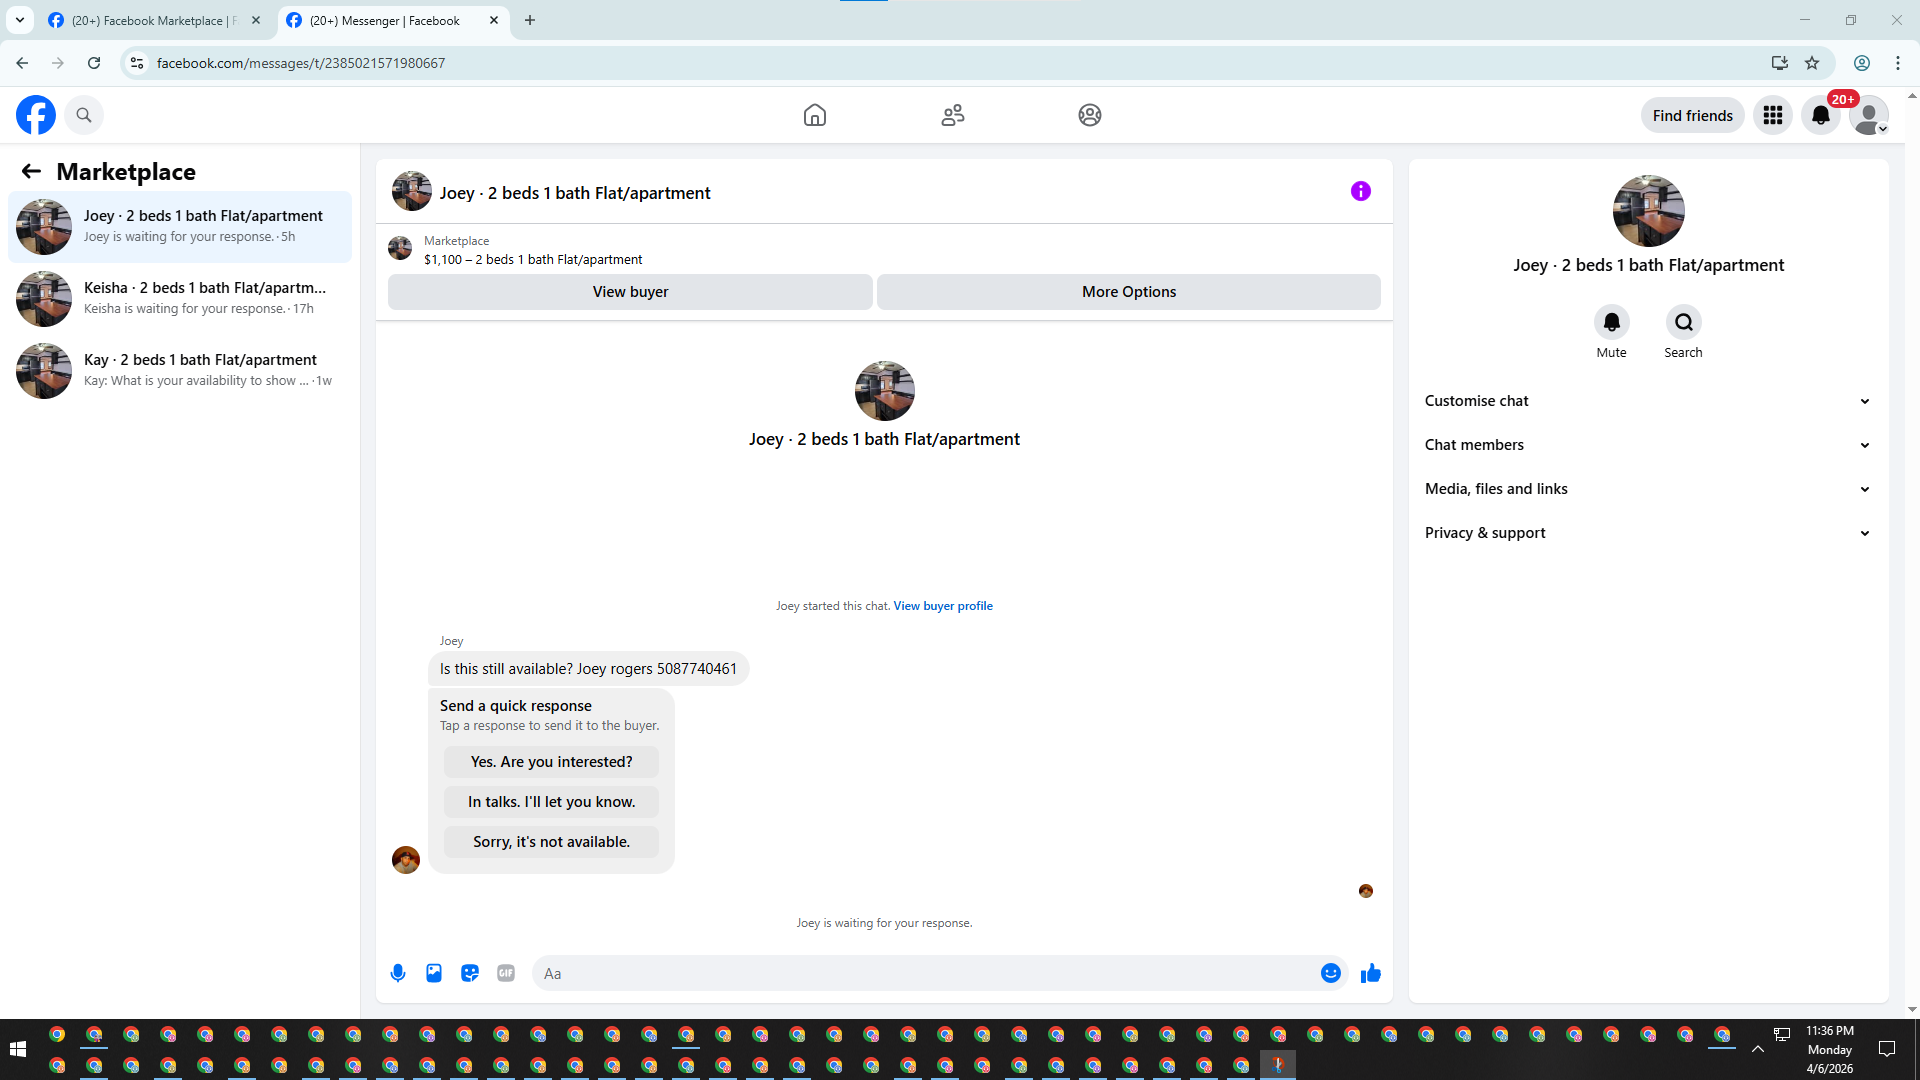Image resolution: width=1920 pixels, height=1080 pixels.
Task: Expand Chat members section
Action: click(x=1648, y=445)
